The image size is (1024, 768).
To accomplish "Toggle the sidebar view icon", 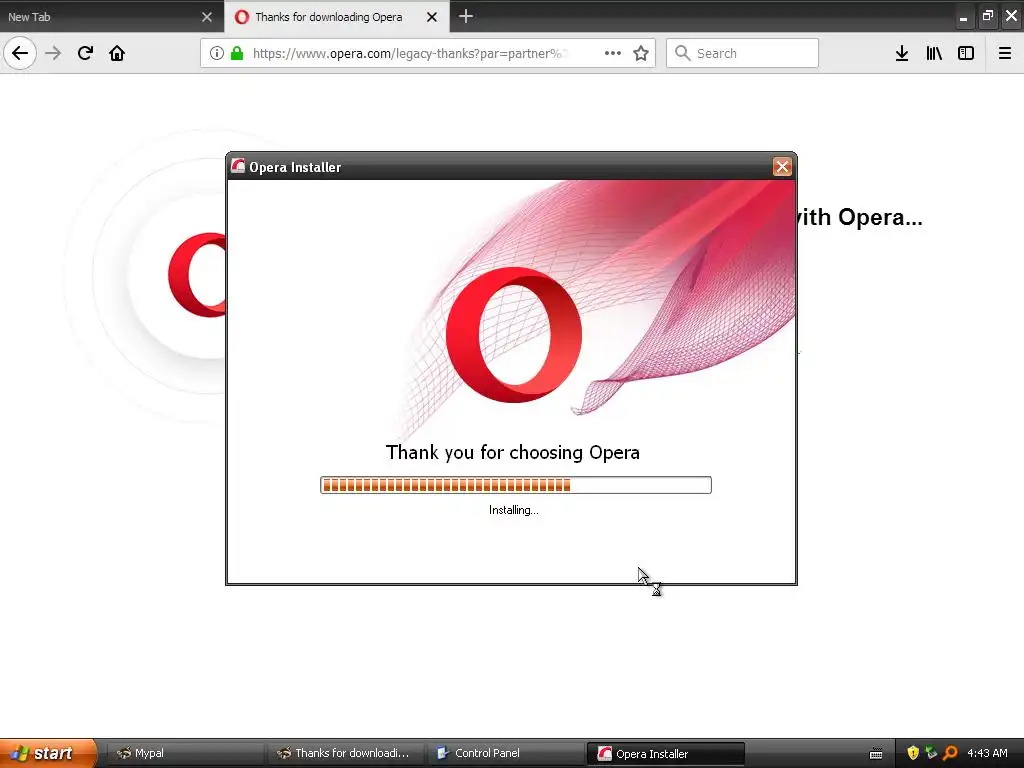I will pyautogui.click(x=966, y=53).
